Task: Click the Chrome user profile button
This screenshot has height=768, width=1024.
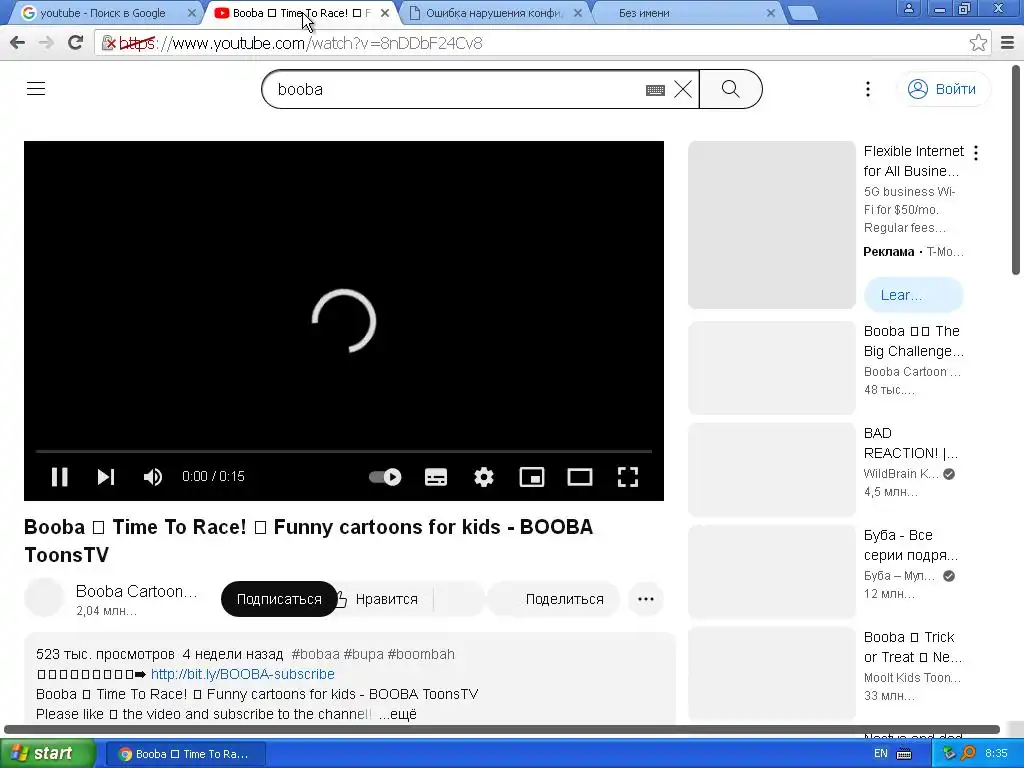Action: click(x=908, y=8)
